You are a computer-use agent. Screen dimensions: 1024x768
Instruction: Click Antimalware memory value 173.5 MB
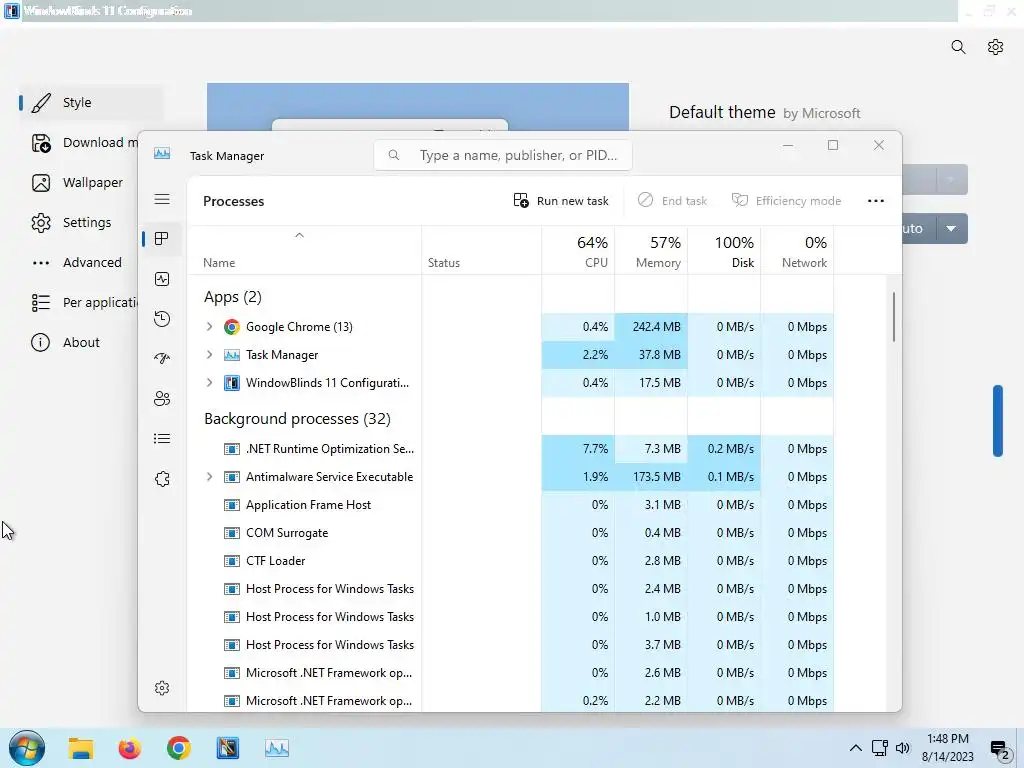656,477
